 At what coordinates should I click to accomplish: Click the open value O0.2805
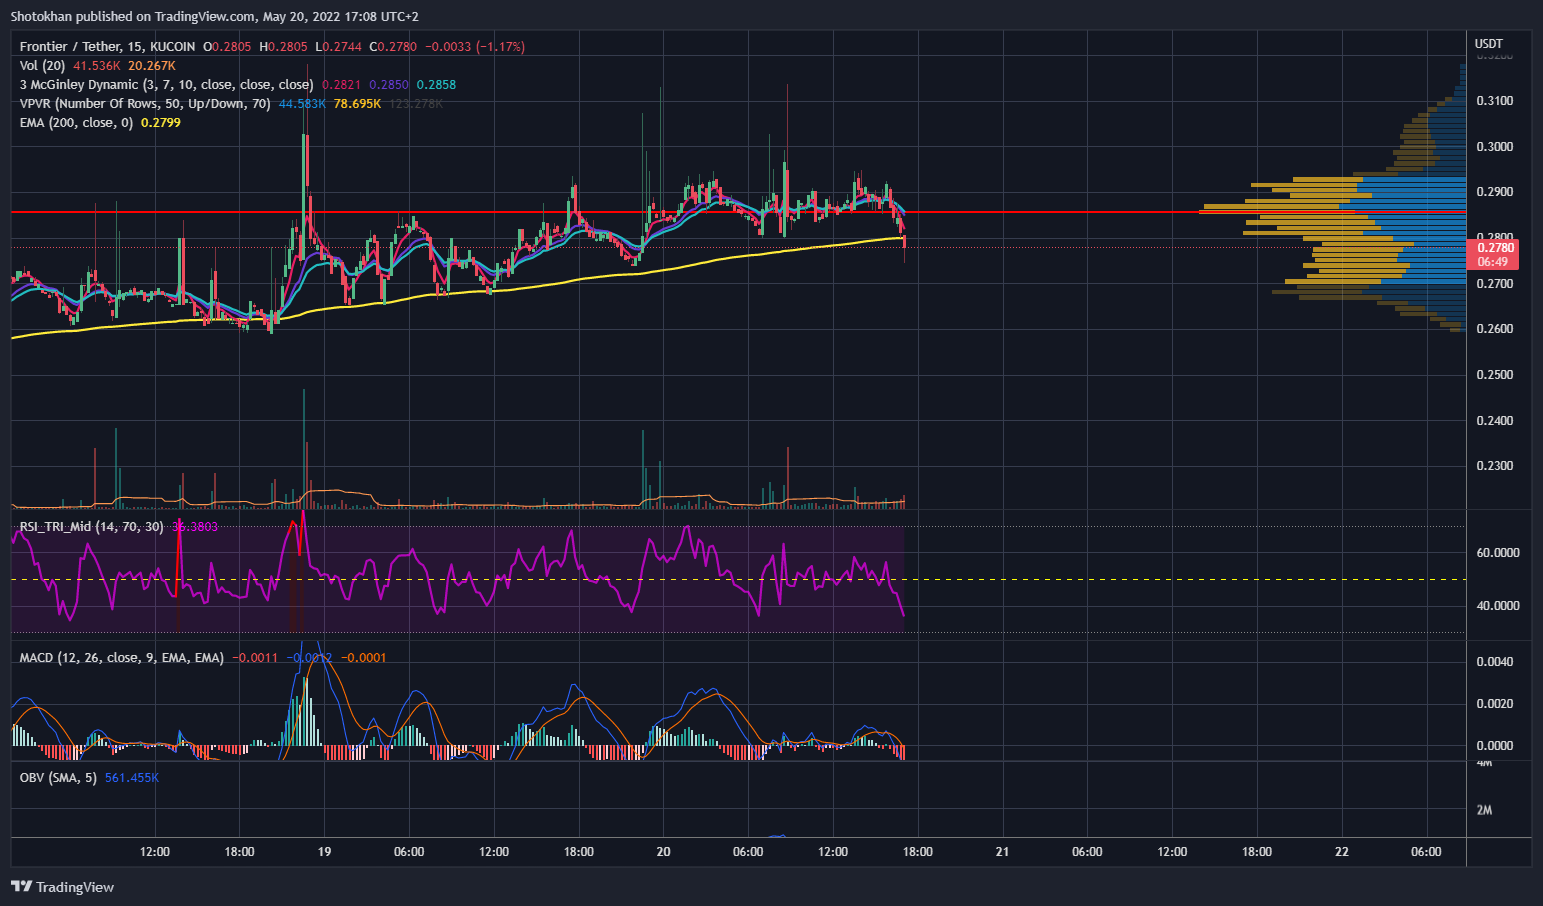[228, 47]
